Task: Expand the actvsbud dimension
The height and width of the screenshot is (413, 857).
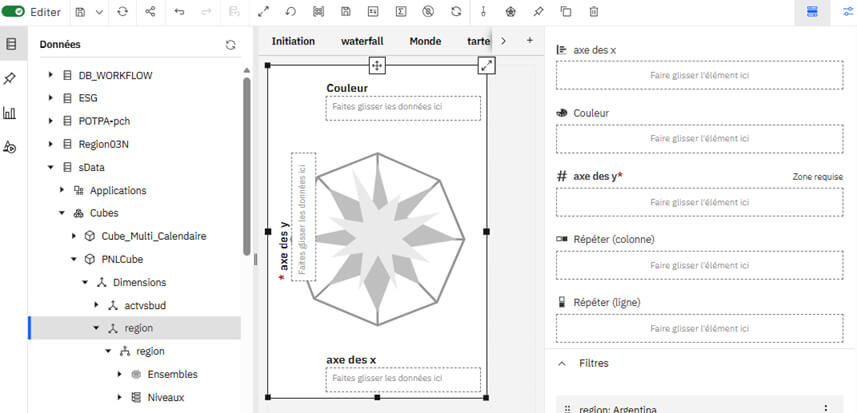Action: 97,305
